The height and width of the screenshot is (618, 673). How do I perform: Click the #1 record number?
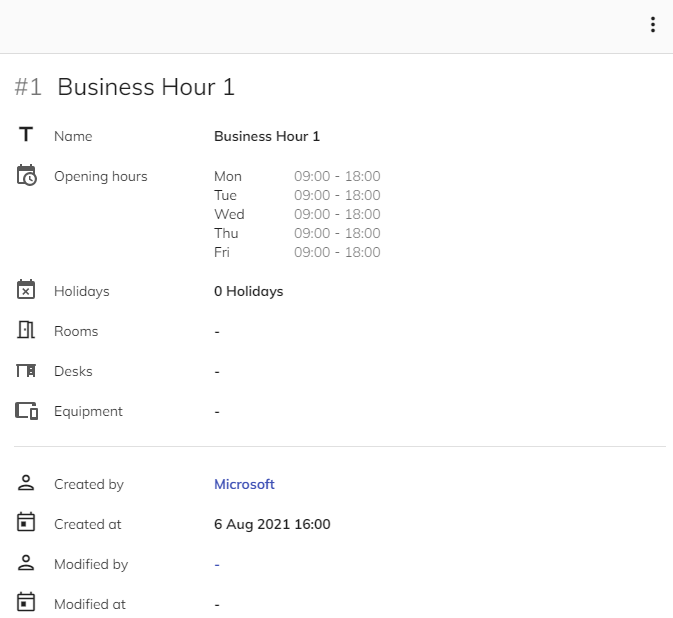pos(28,87)
